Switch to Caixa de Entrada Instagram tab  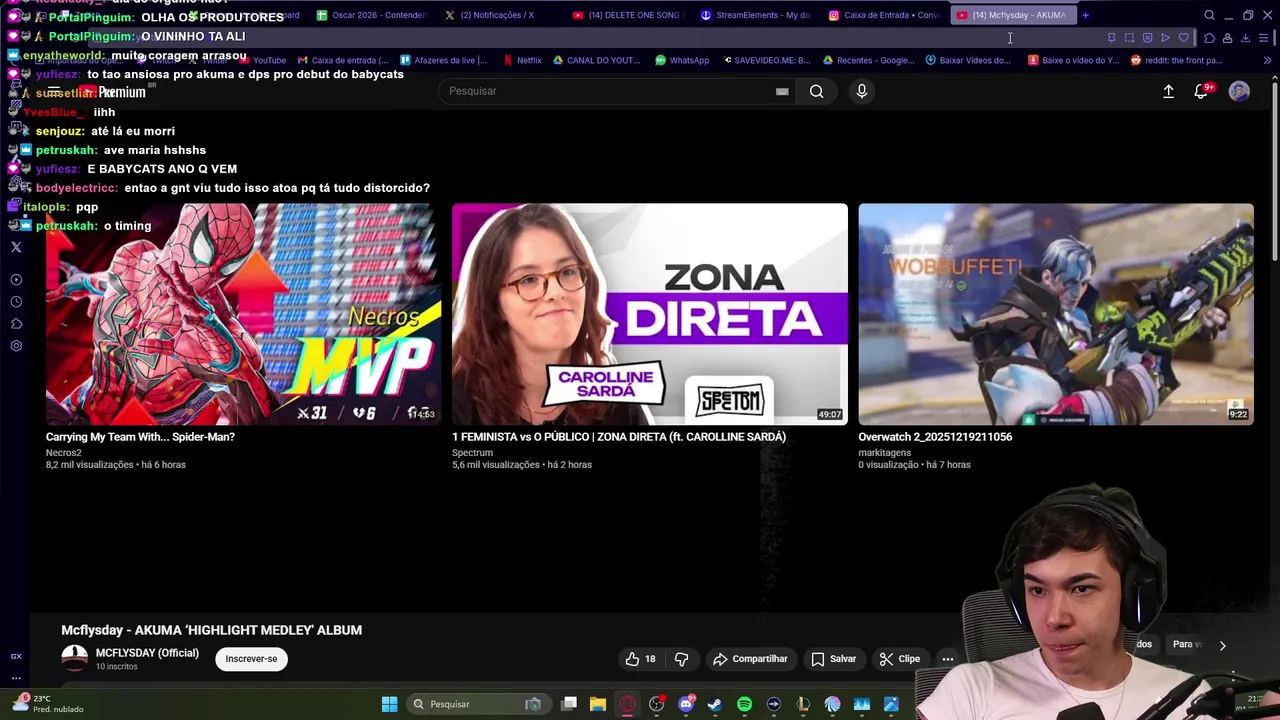click(x=884, y=15)
